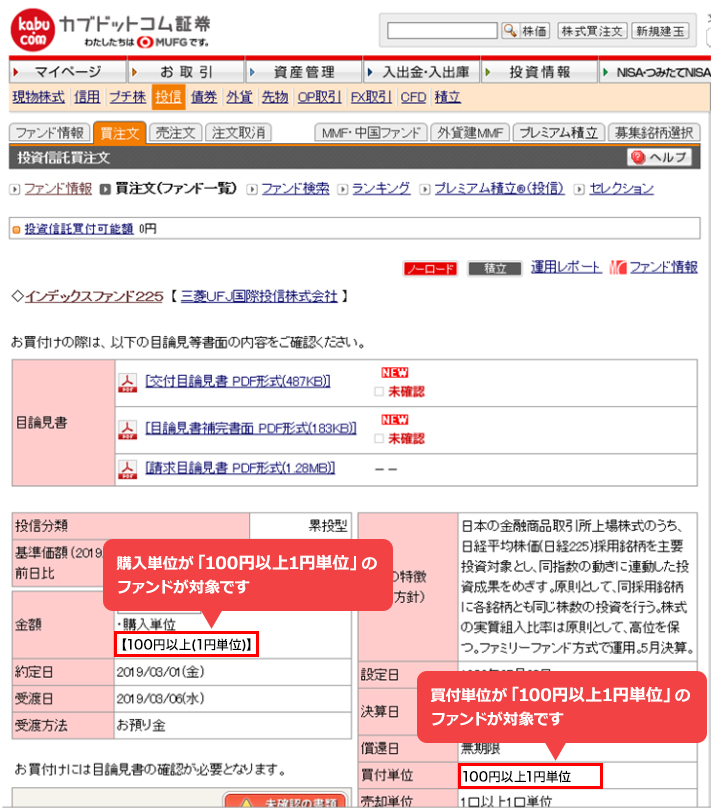Switch to the 売注文 tab
Image resolution: width=720 pixels, height=808 pixels.
coord(176,133)
